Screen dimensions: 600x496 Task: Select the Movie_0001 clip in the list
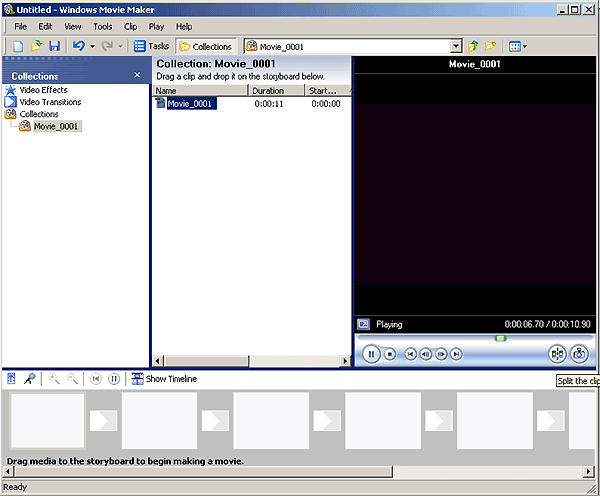click(x=190, y=104)
